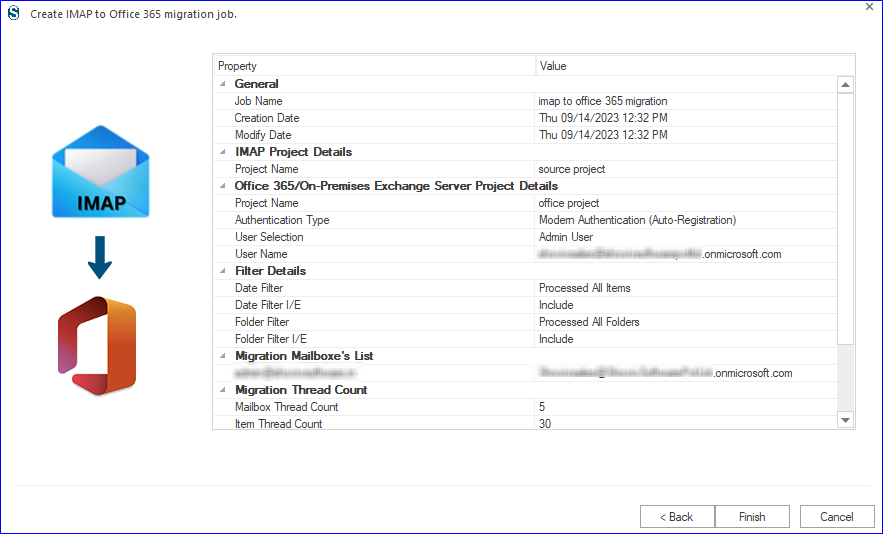Select the Creation Date row
Image resolution: width=883 pixels, height=534 pixels.
[526, 118]
